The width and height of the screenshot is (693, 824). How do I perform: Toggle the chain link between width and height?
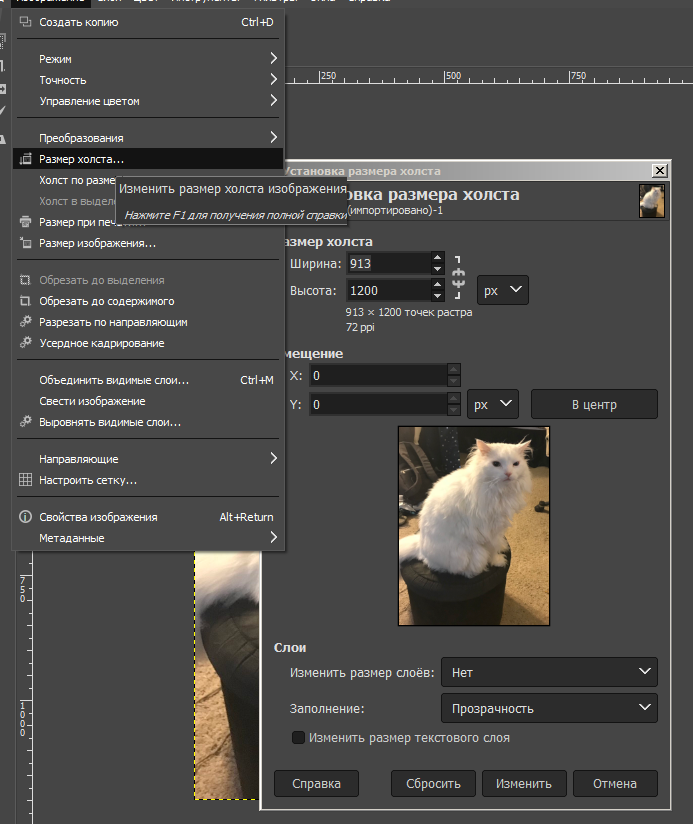click(458, 277)
